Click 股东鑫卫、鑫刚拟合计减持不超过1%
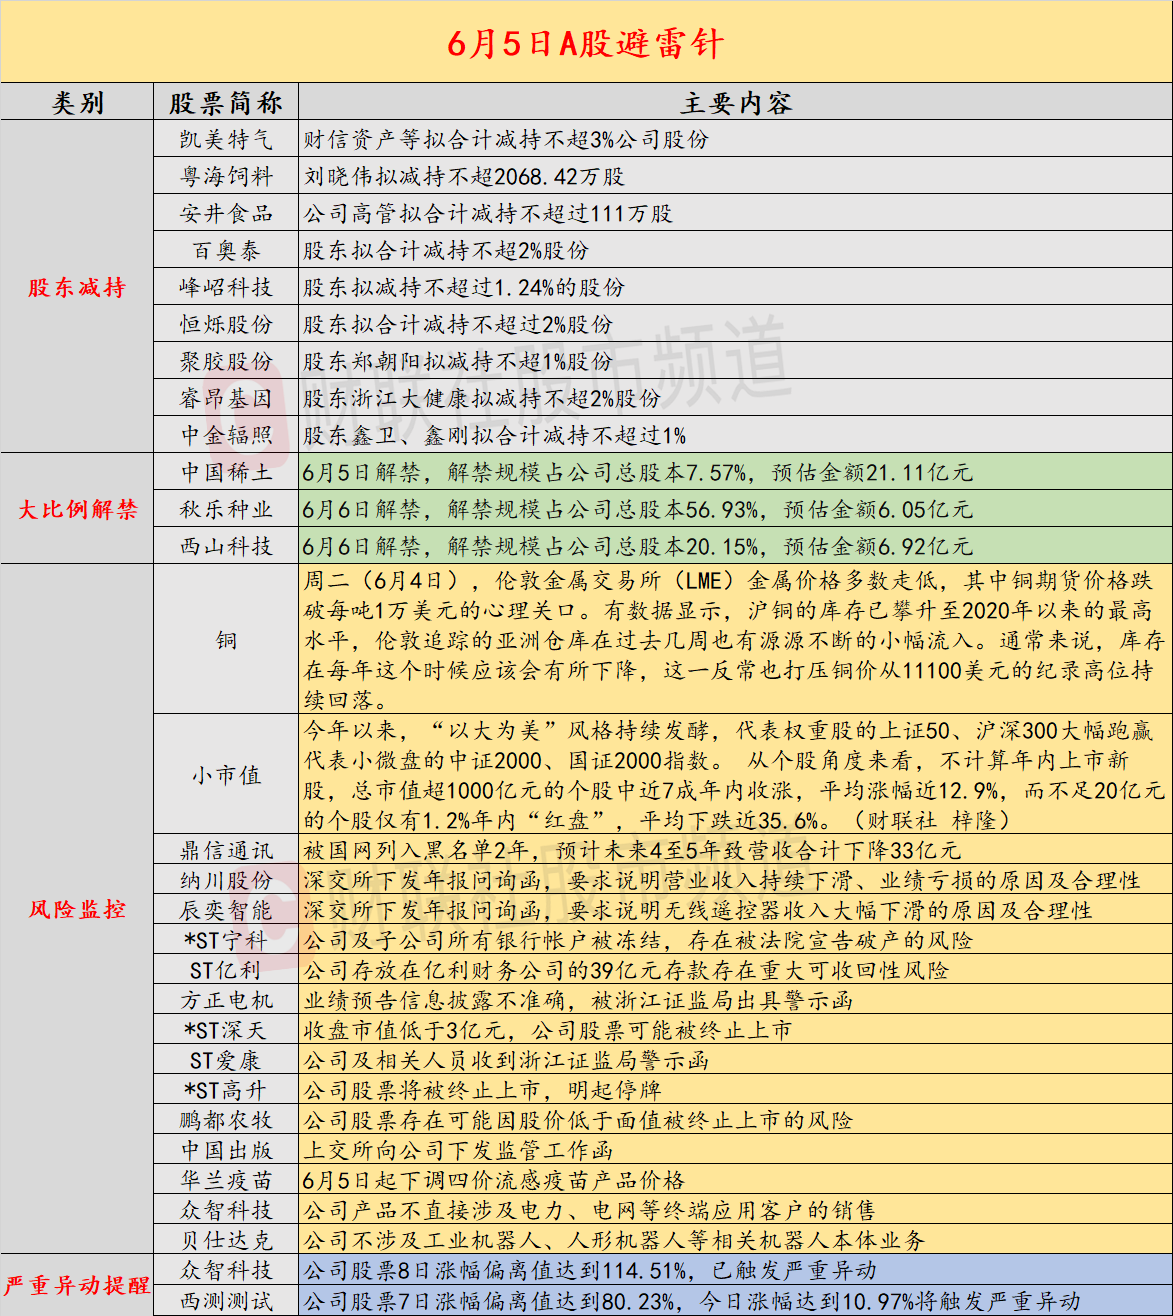This screenshot has height=1316, width=1173. click(495, 436)
